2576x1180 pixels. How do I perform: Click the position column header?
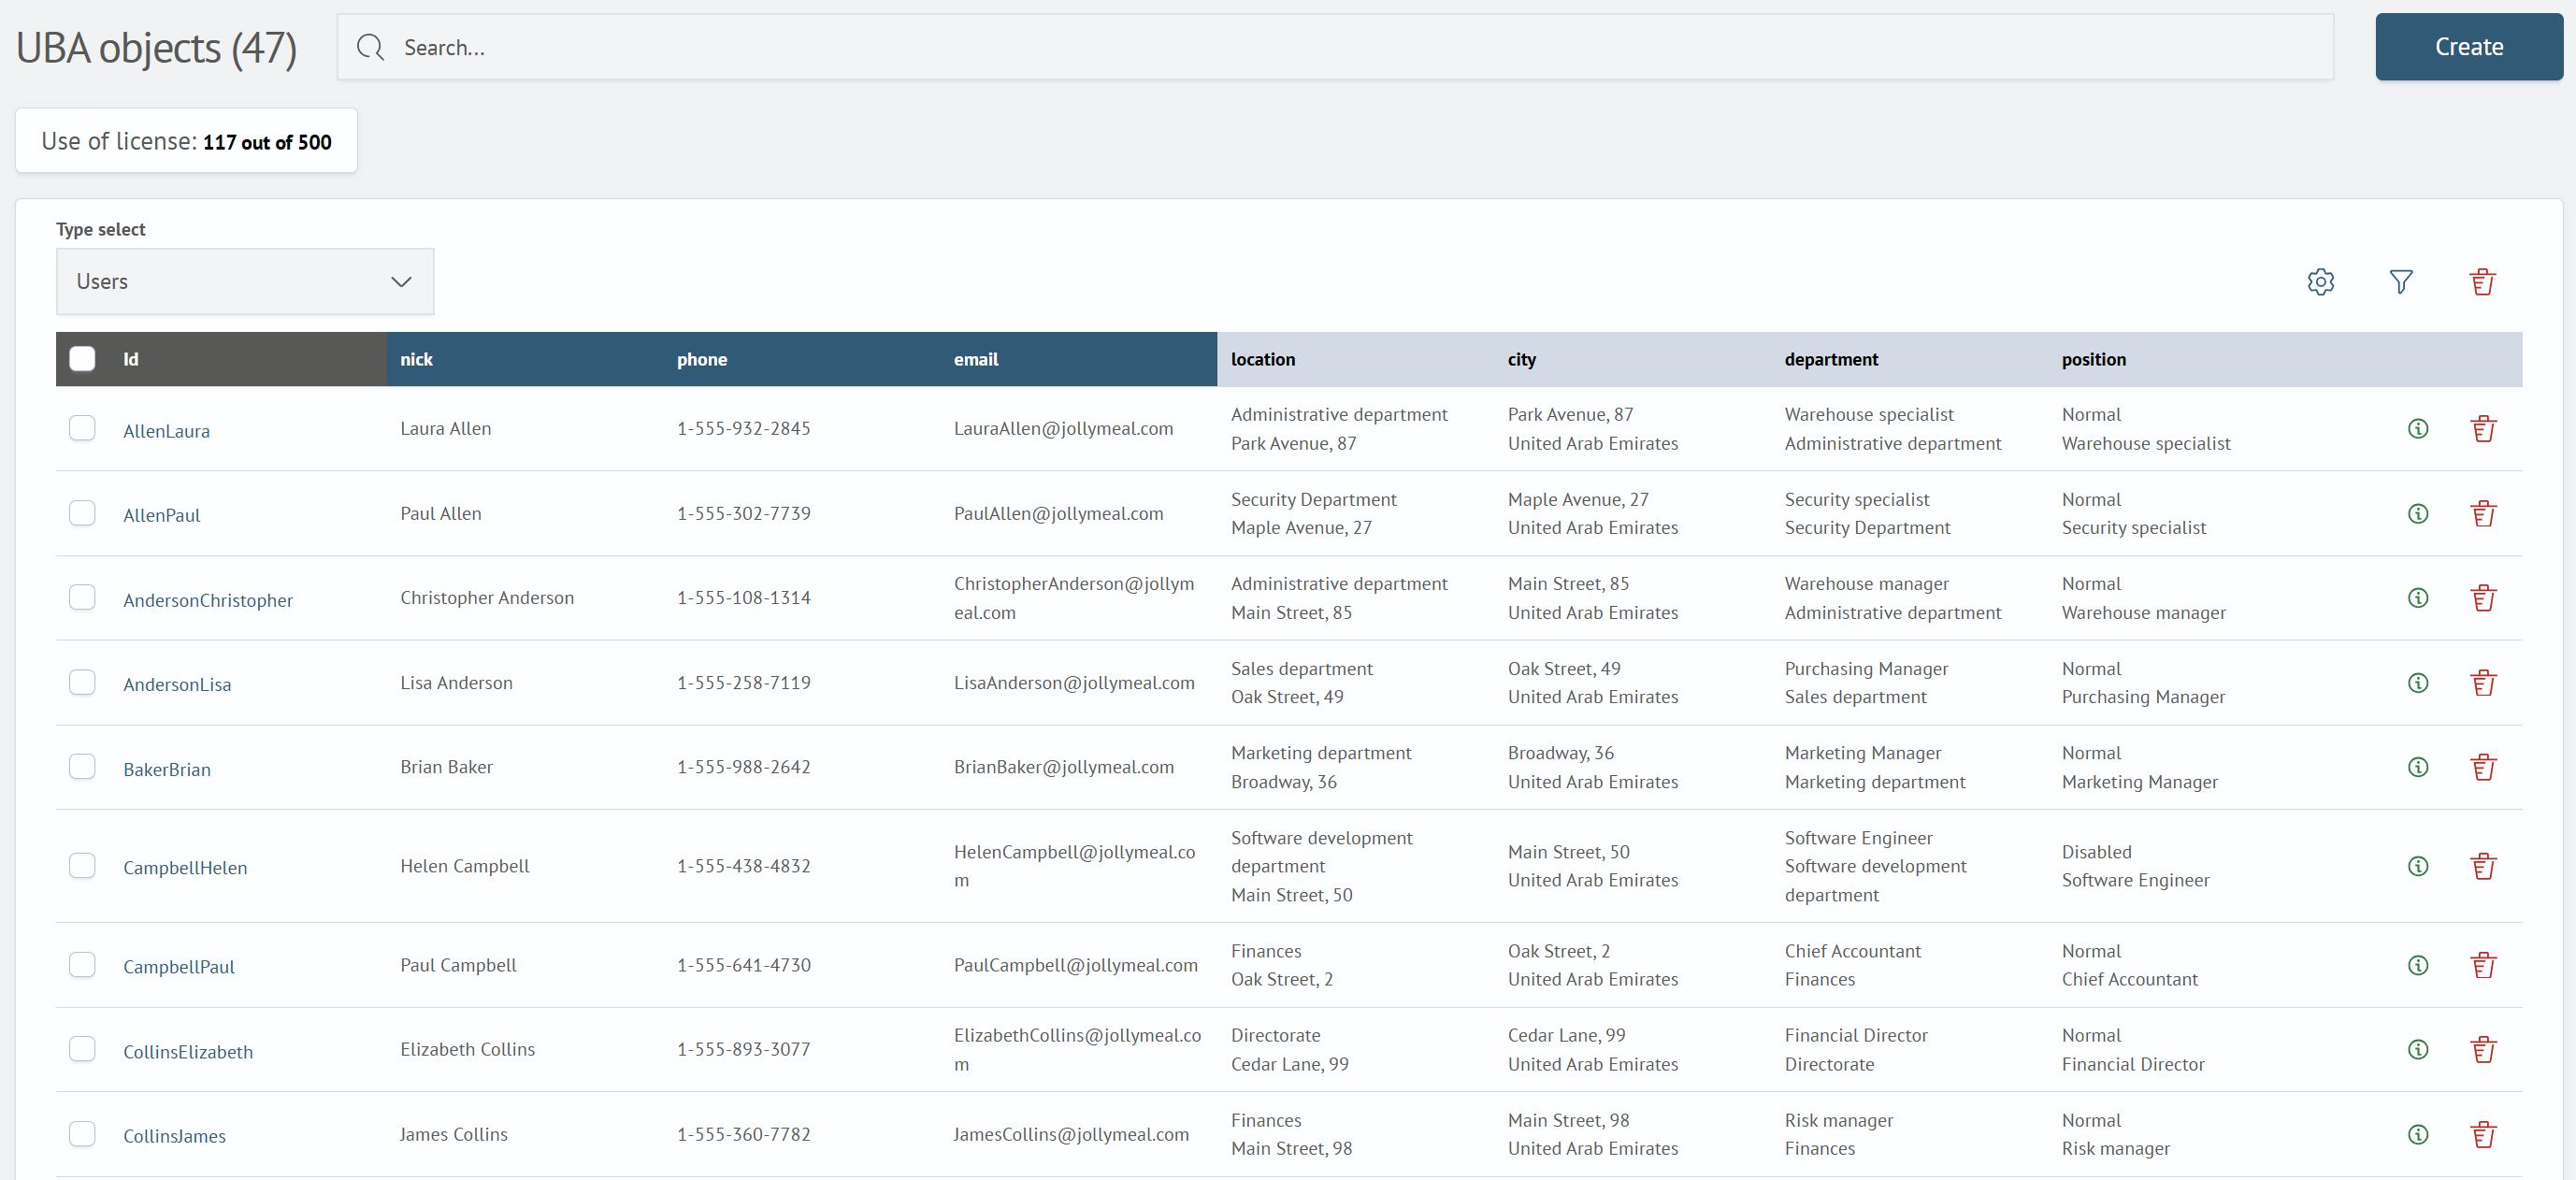point(2093,359)
